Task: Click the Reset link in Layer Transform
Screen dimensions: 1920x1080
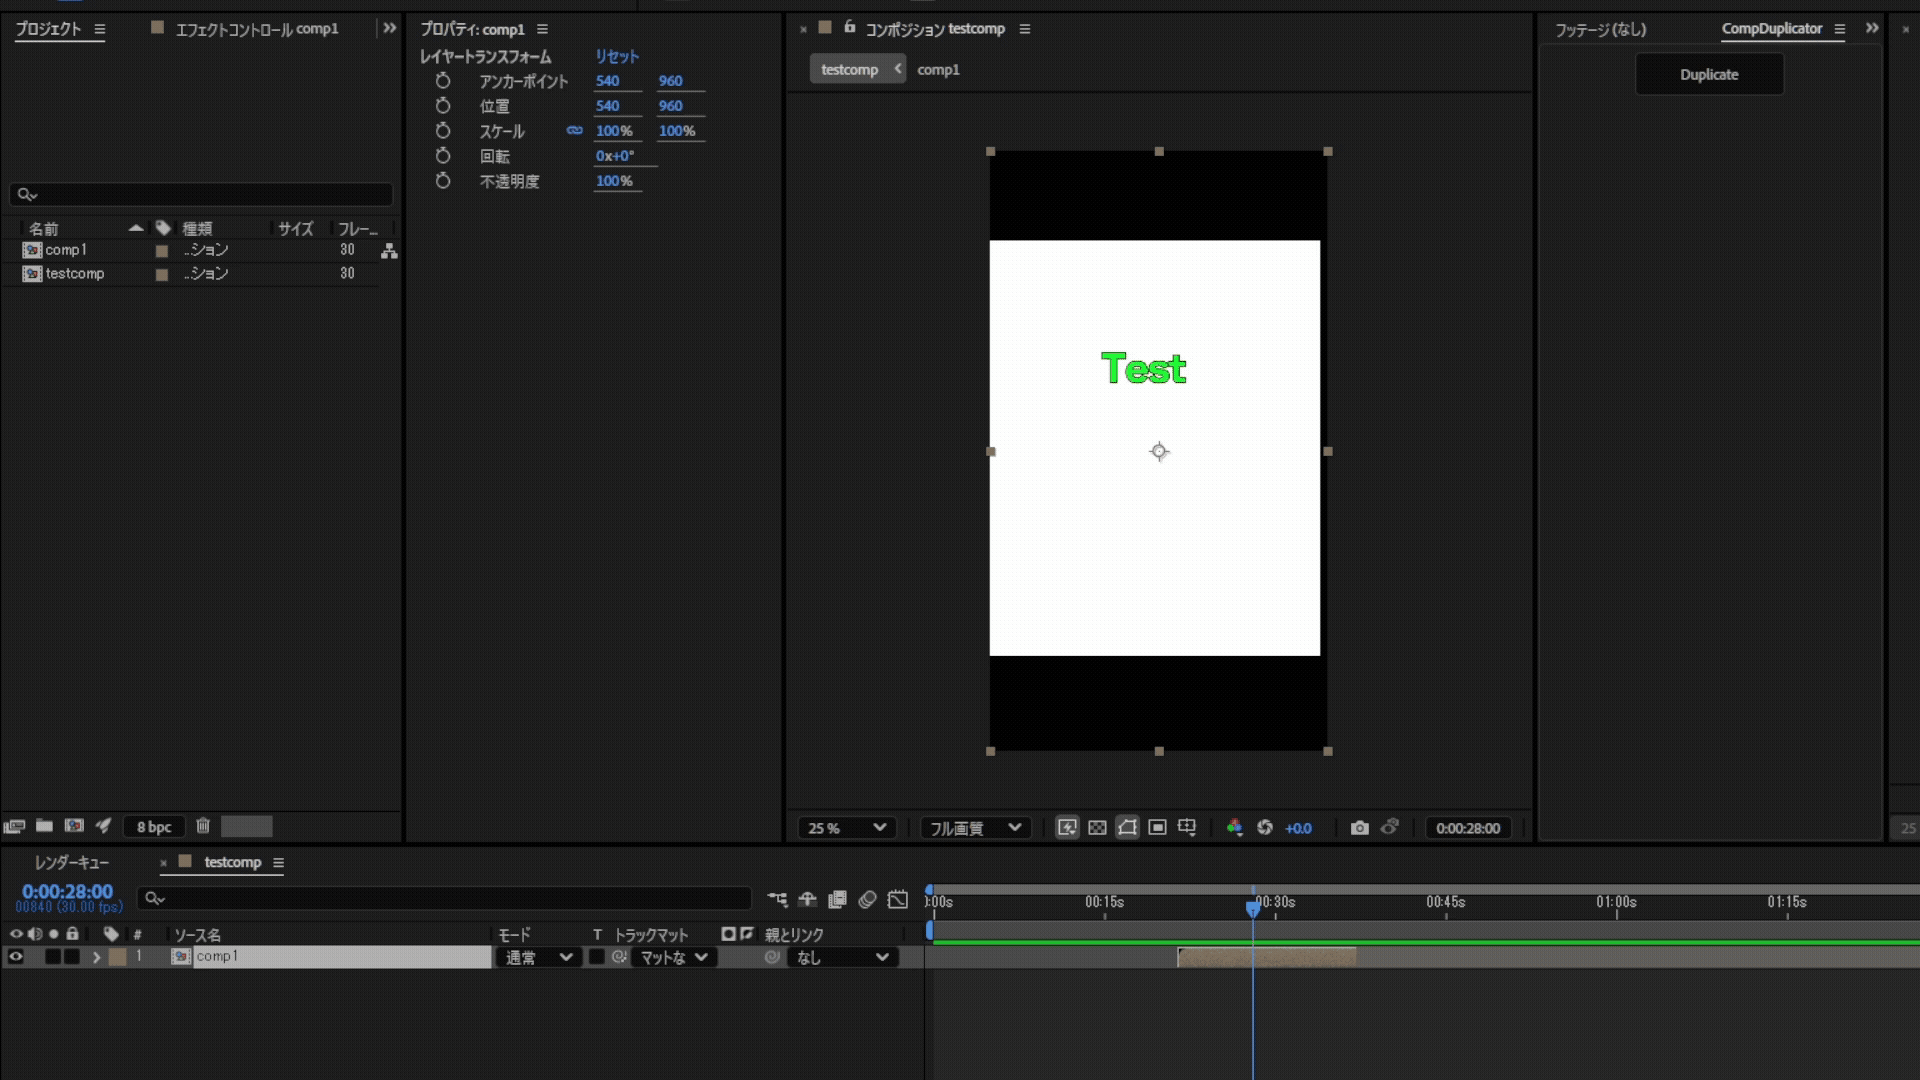Action: pos(616,57)
